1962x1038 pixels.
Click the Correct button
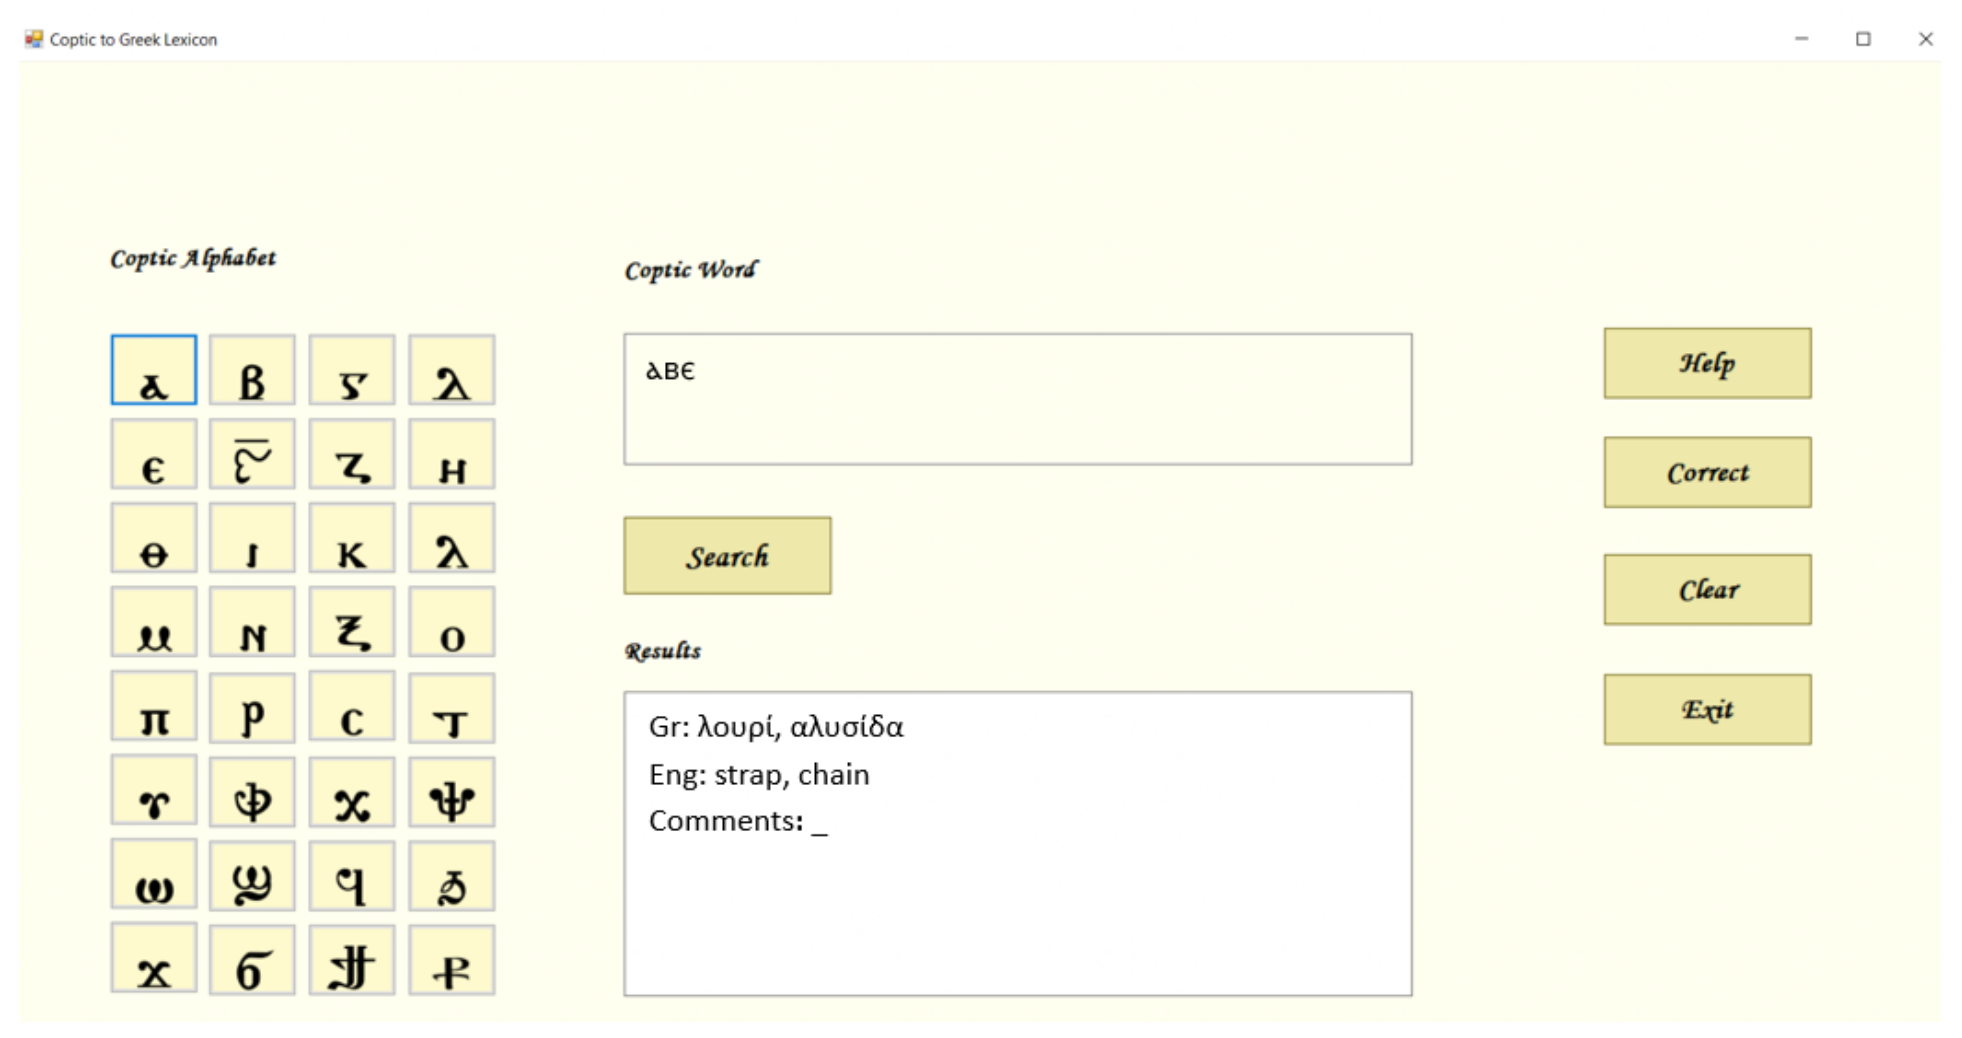click(x=1707, y=472)
